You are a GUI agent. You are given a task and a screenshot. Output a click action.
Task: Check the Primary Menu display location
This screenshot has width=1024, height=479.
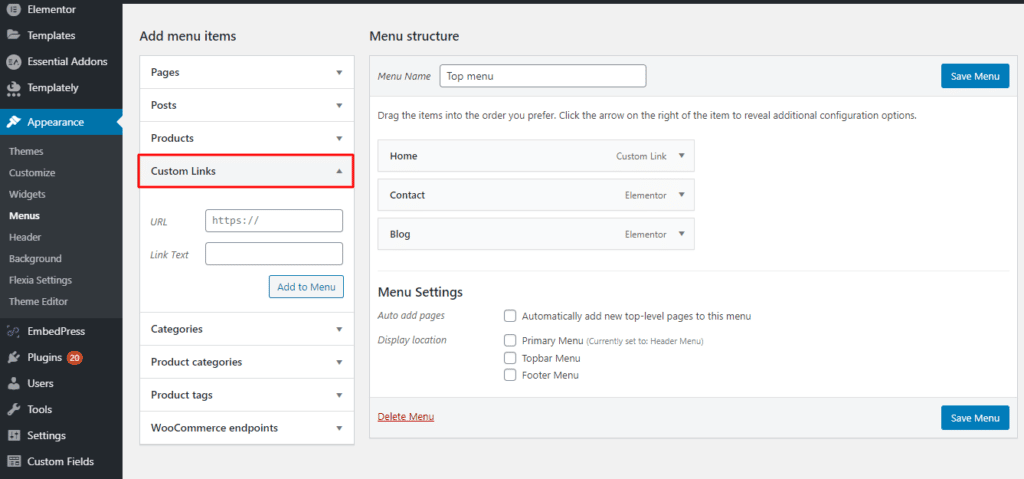click(510, 340)
